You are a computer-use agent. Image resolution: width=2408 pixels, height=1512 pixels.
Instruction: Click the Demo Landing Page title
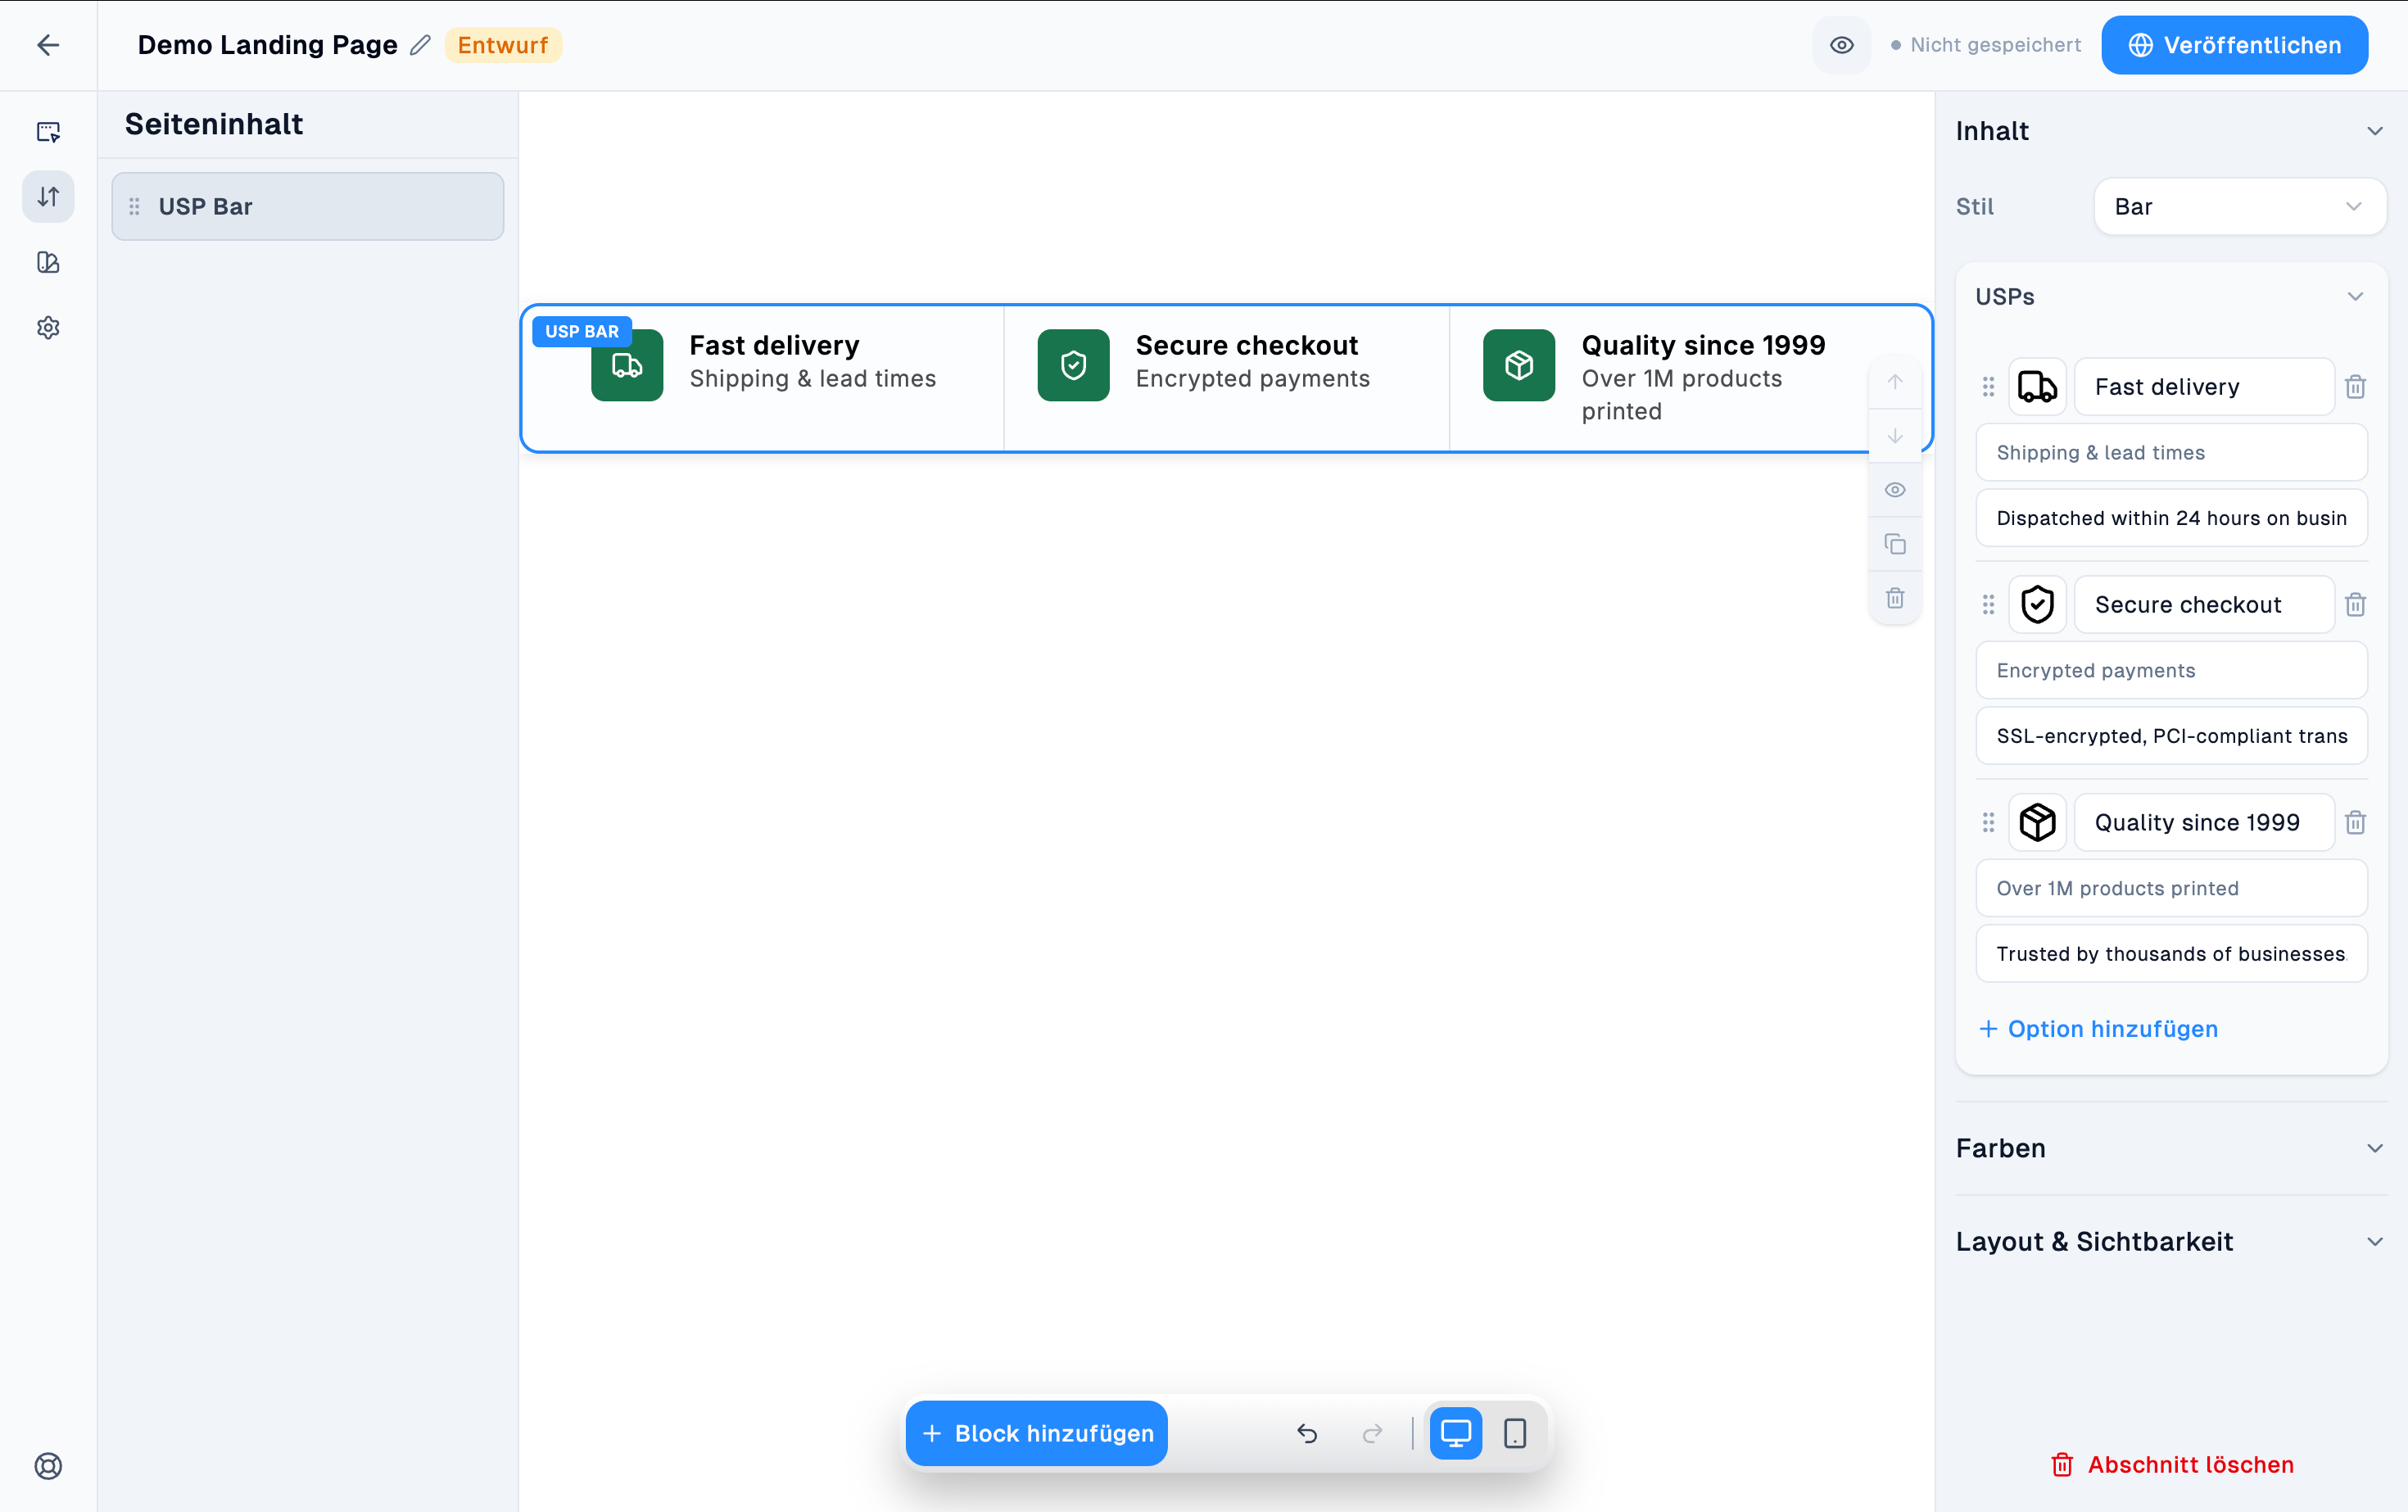(267, 45)
